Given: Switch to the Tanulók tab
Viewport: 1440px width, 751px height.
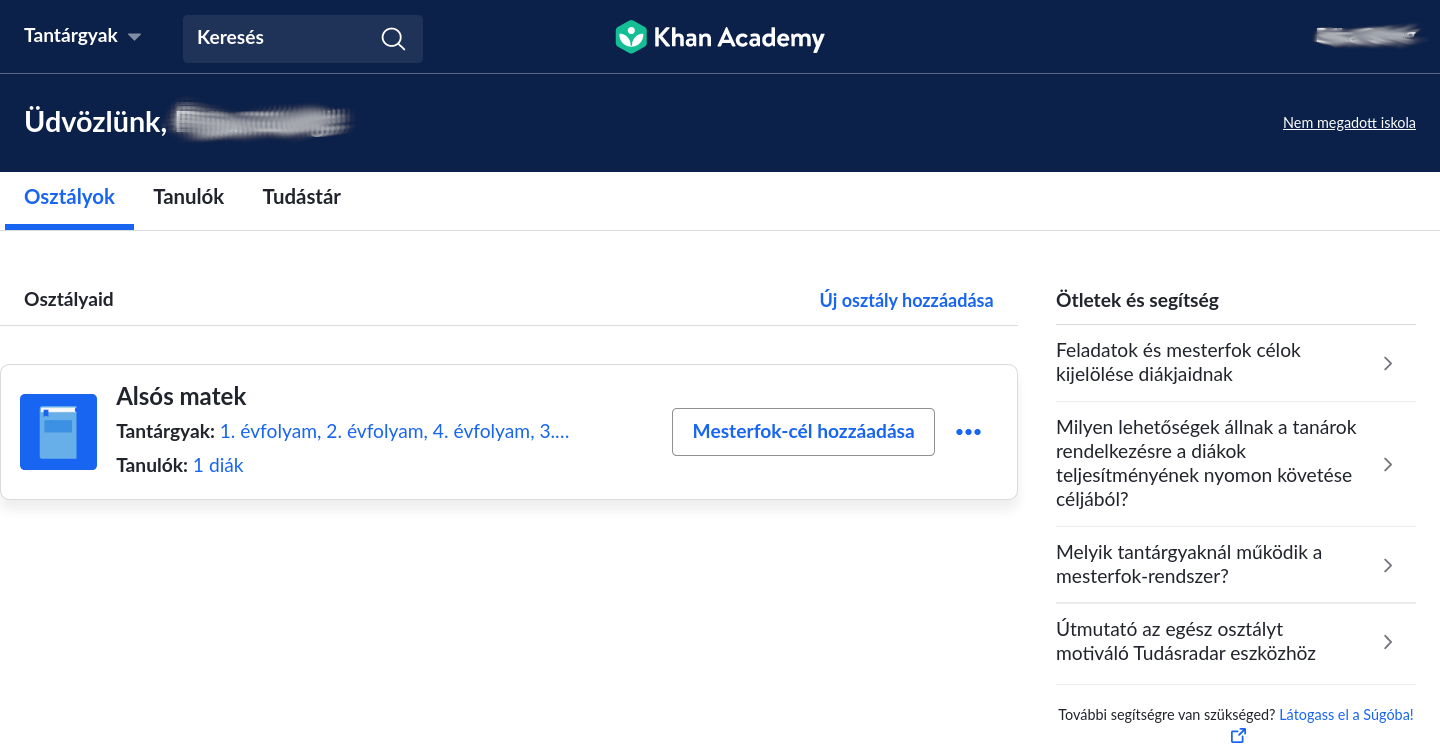Looking at the screenshot, I should pos(188,197).
